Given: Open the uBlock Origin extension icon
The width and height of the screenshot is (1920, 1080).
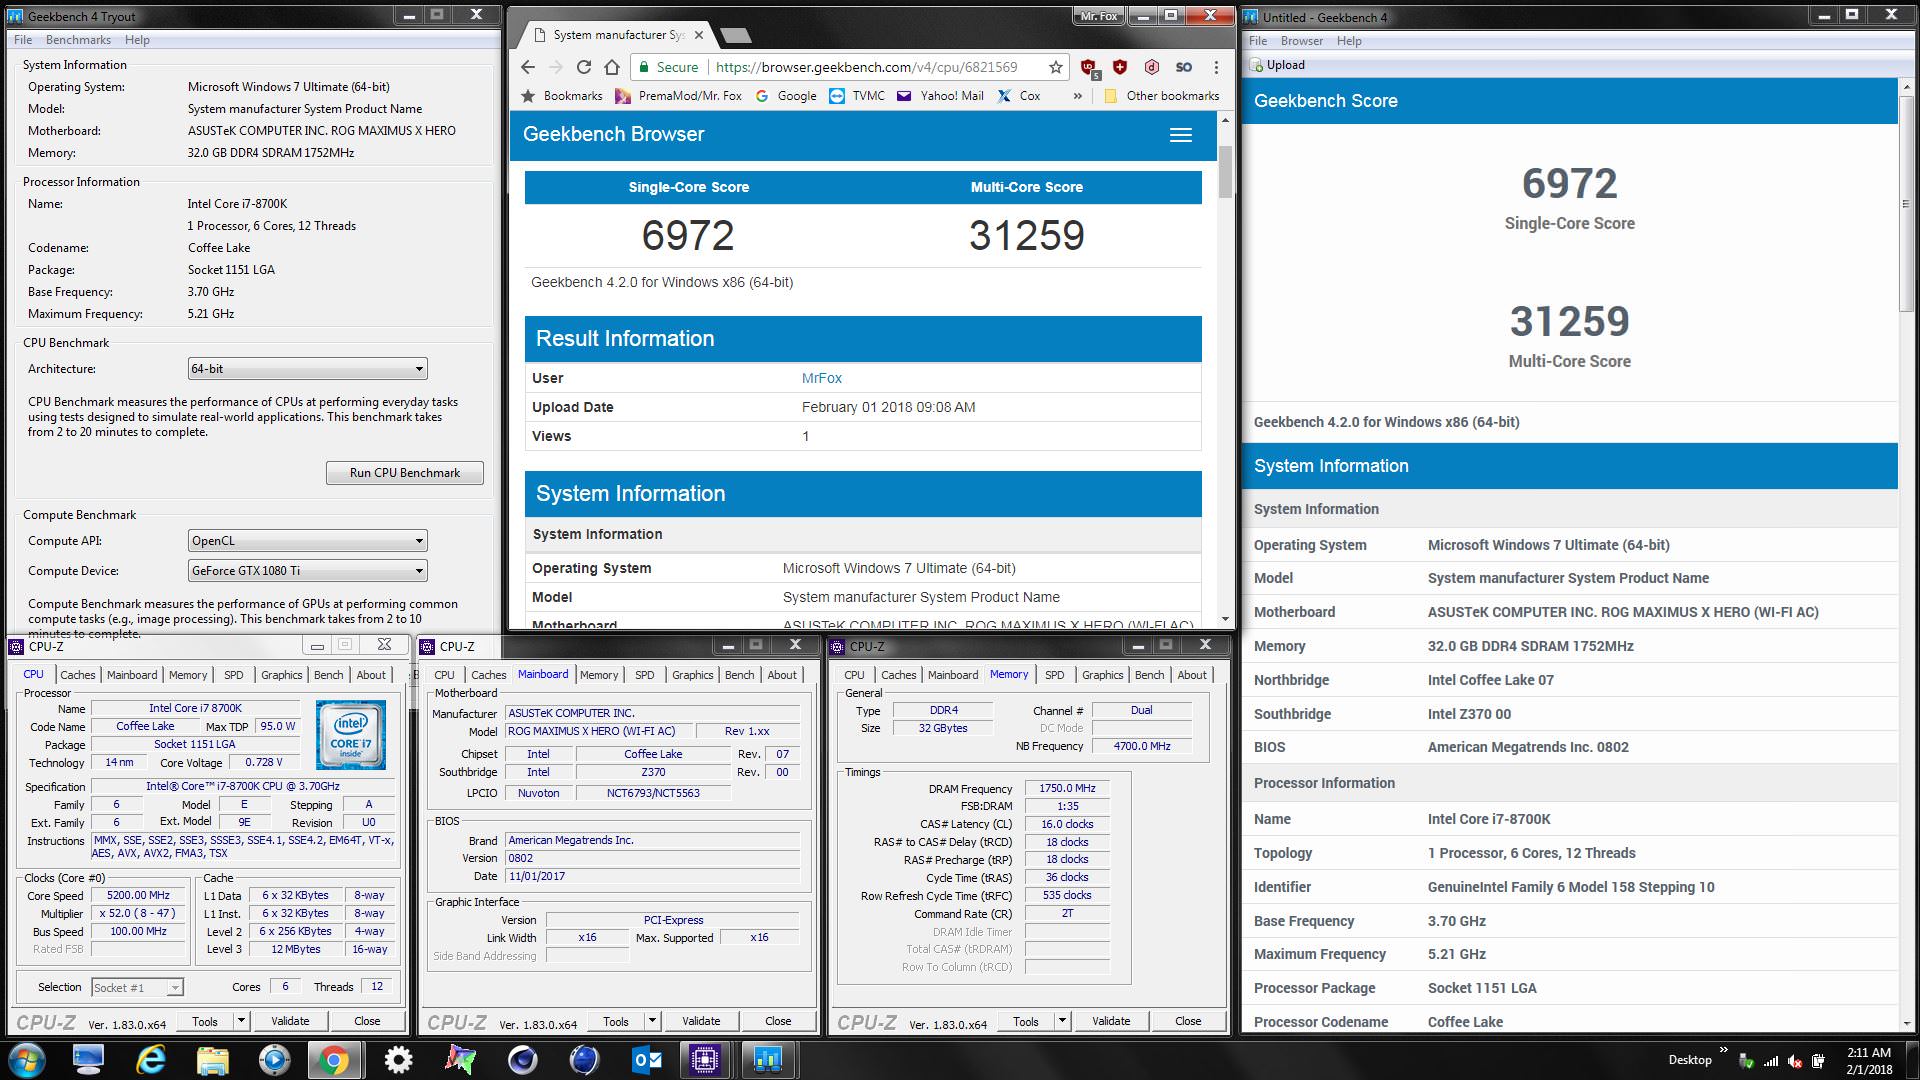Looking at the screenshot, I should coord(1089,68).
